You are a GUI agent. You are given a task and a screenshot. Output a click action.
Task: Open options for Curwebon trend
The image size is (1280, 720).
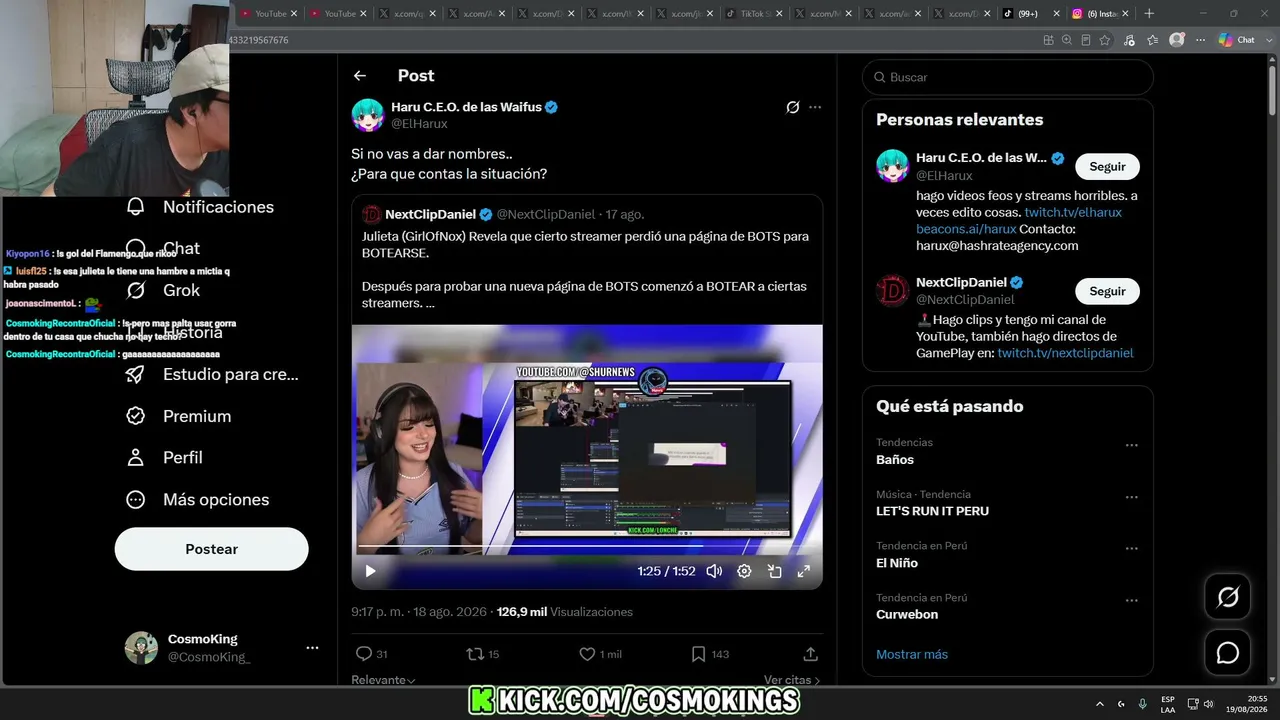1132,601
